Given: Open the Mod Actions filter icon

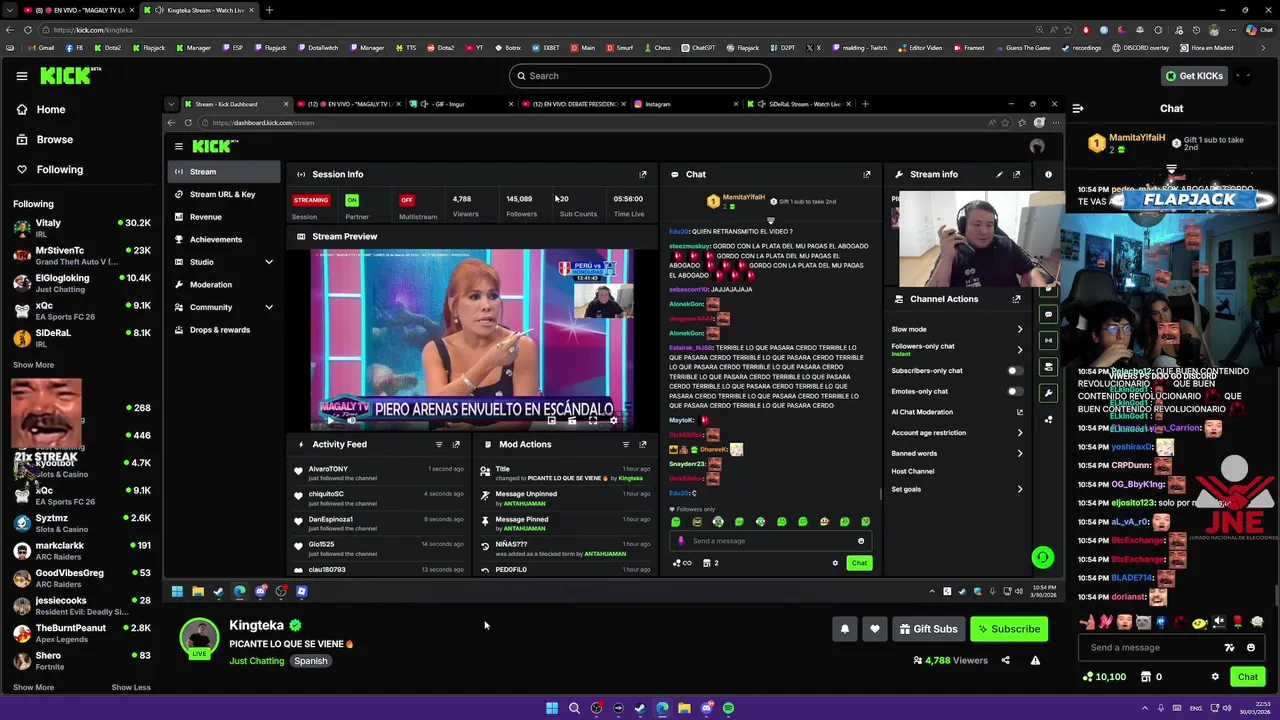Looking at the screenshot, I should pos(626,444).
